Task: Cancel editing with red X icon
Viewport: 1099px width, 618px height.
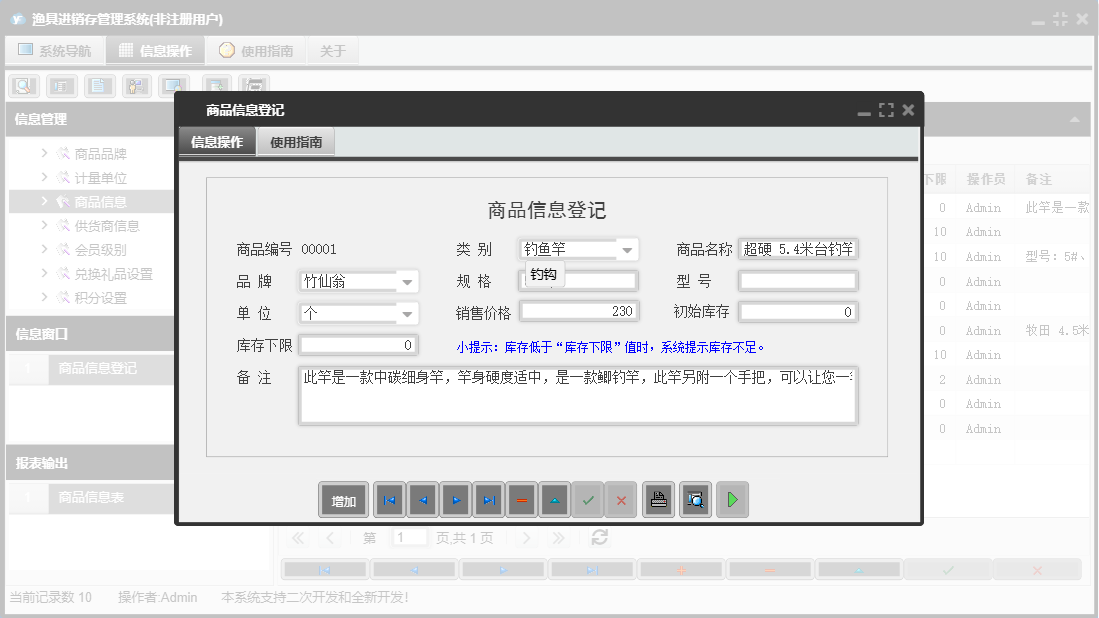Action: pyautogui.click(x=621, y=499)
